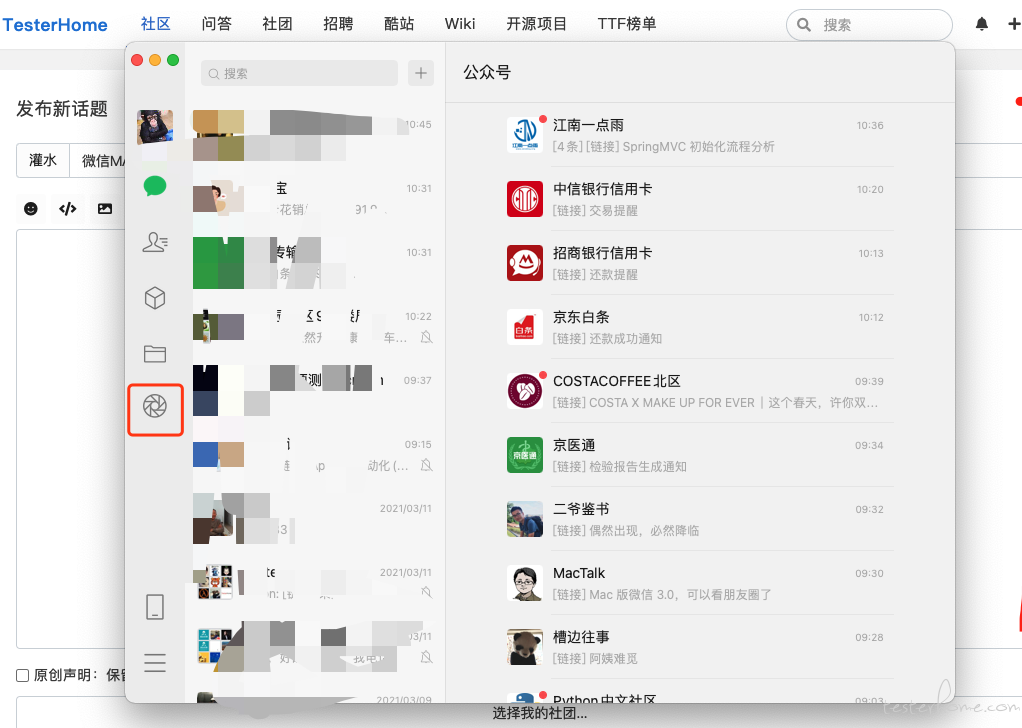The width and height of the screenshot is (1022, 728).
Task: Focus the WeChat 搜索 search field
Action: [x=299, y=73]
